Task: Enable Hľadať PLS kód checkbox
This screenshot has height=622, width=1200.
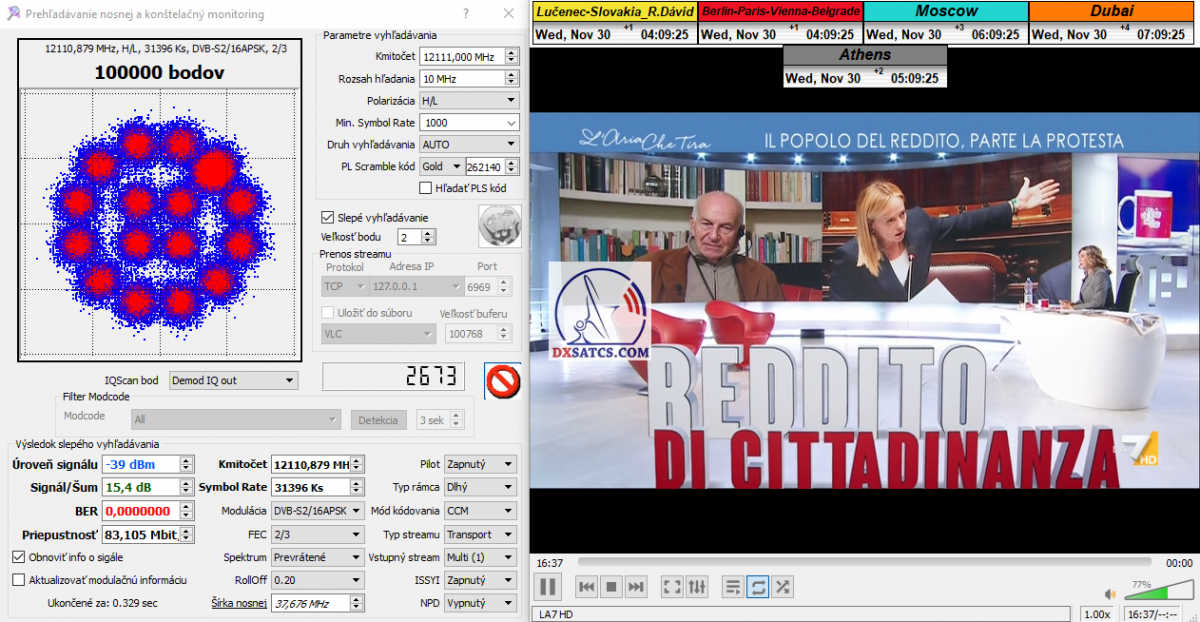Action: coord(426,187)
